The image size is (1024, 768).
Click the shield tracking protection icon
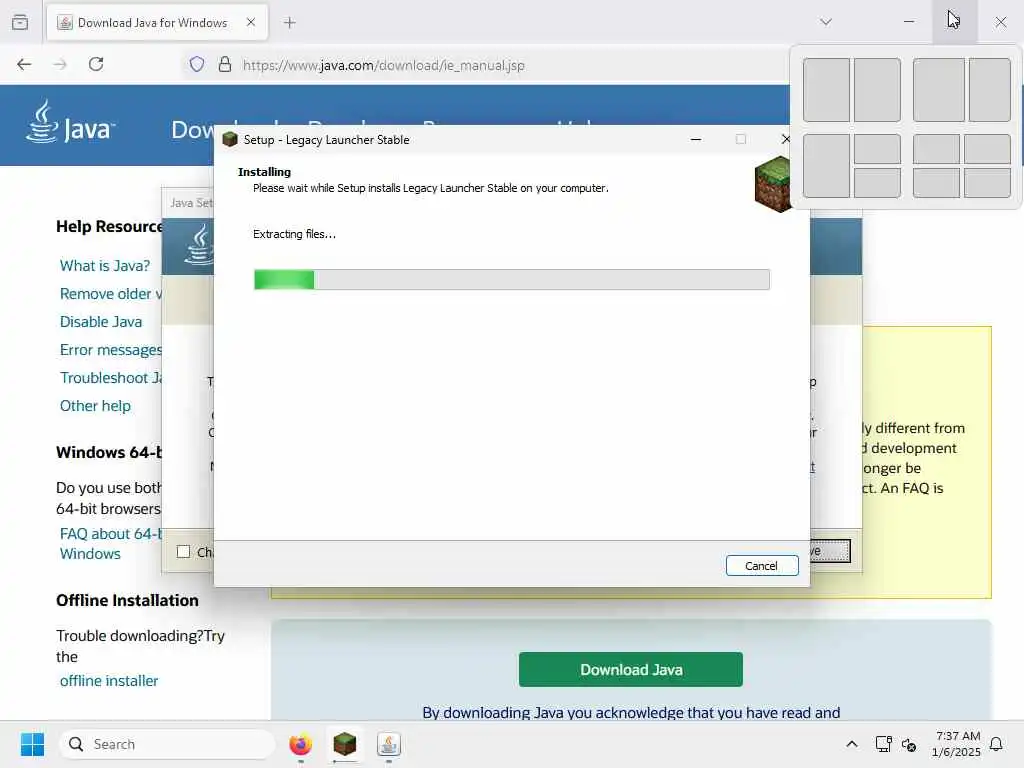click(197, 64)
